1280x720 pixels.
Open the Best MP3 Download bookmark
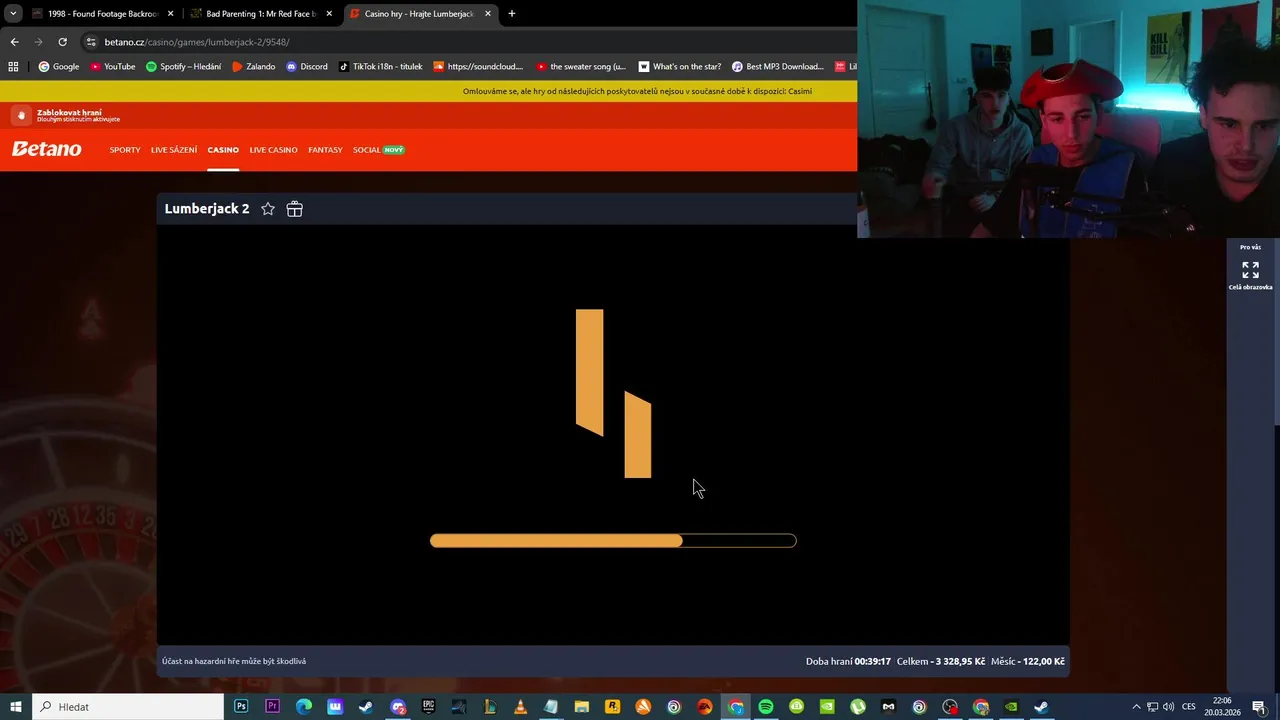coord(778,67)
